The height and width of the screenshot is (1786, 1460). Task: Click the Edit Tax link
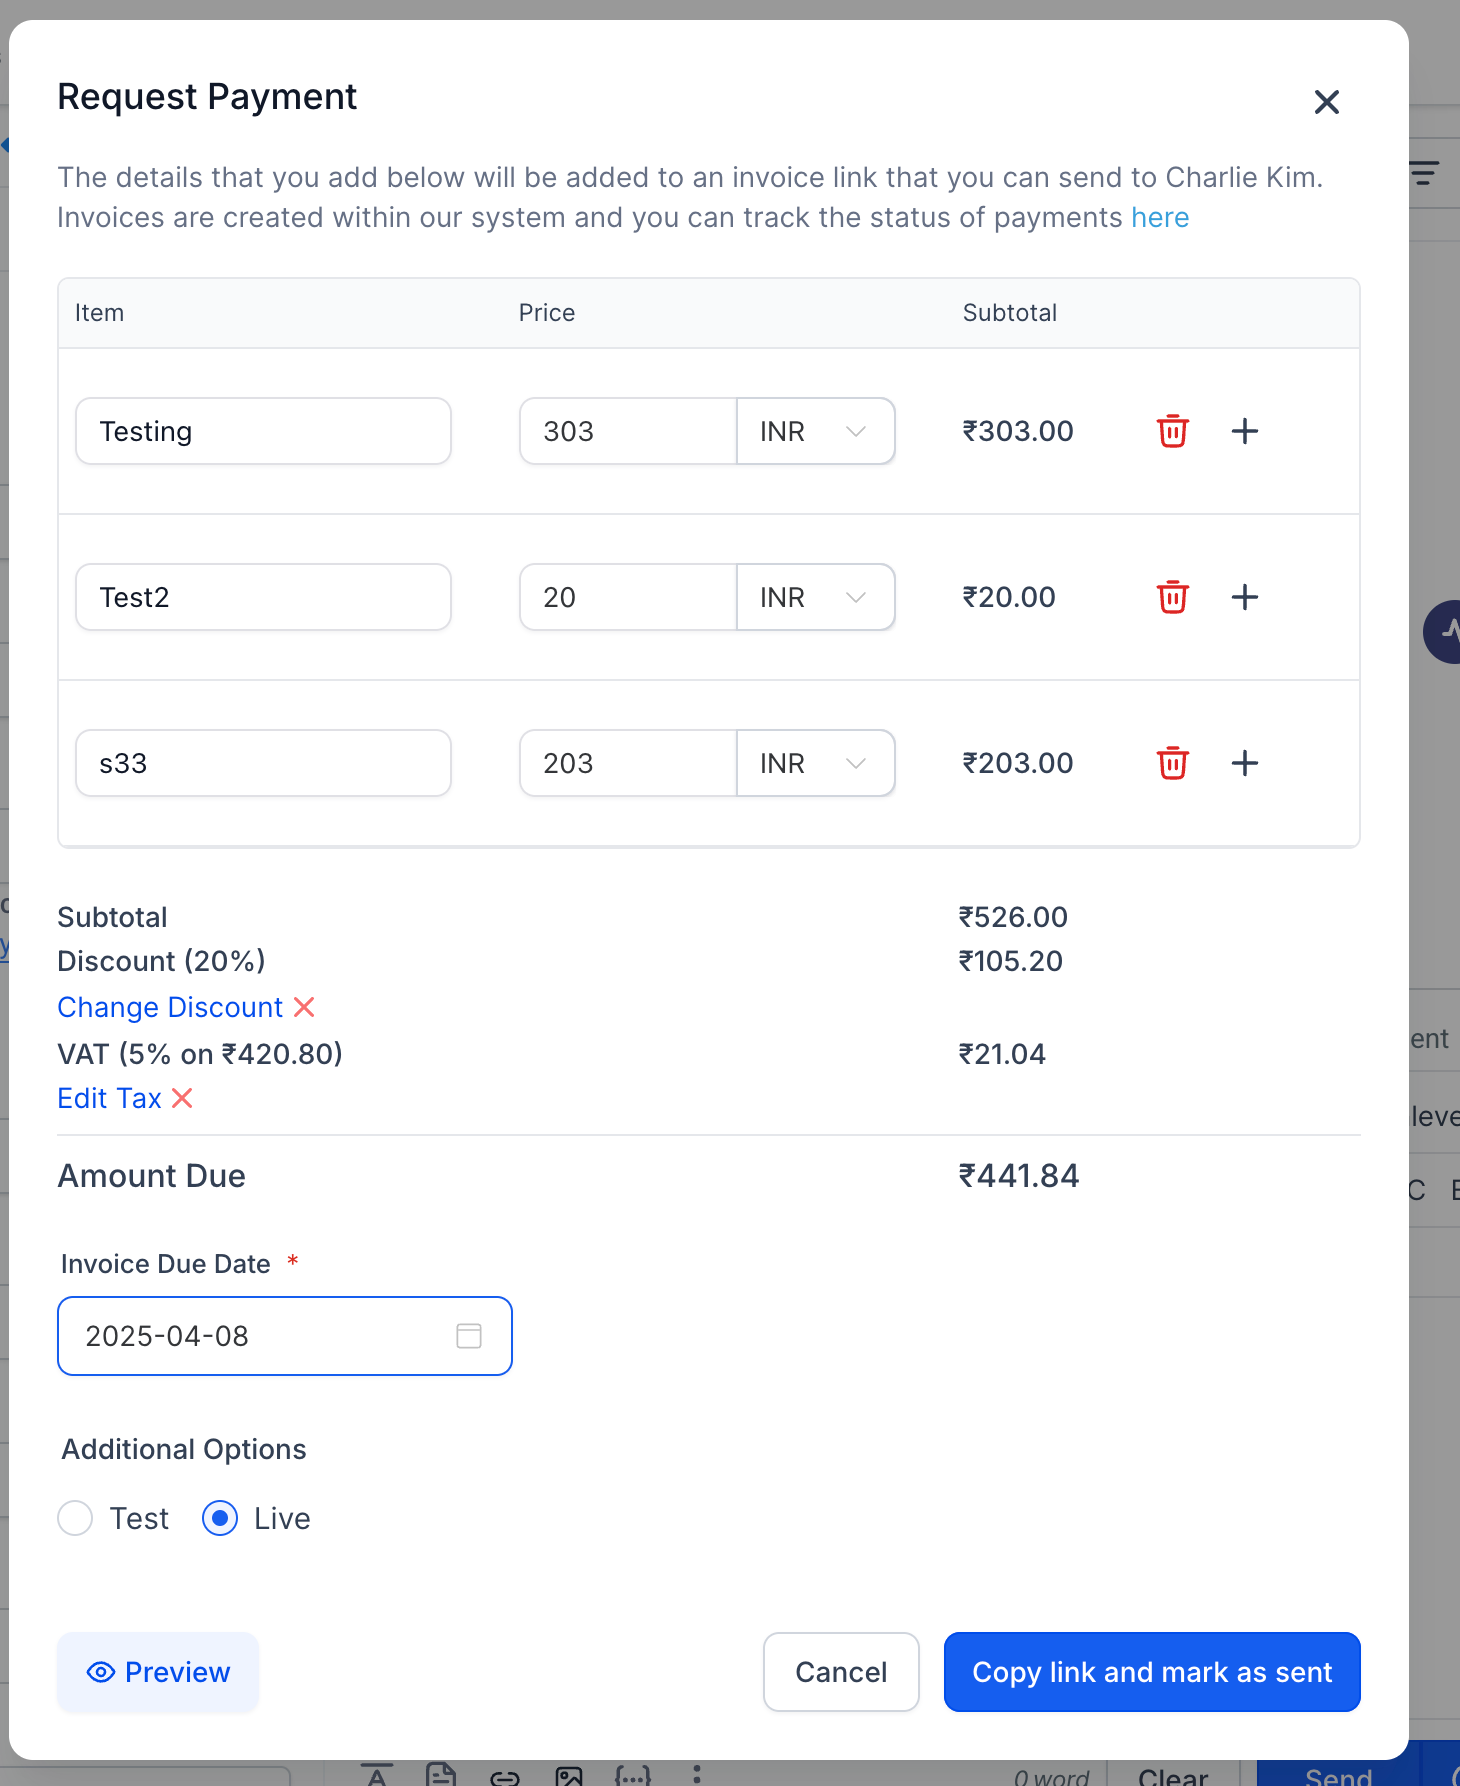(x=109, y=1098)
